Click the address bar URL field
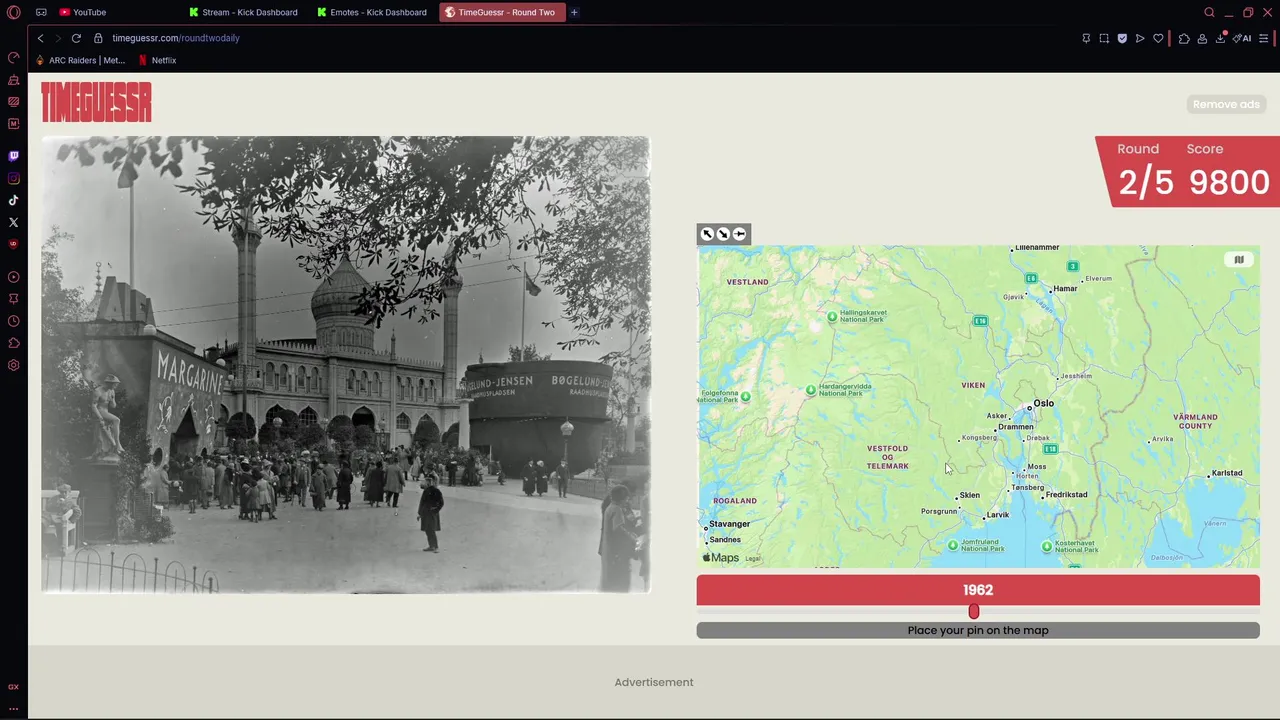This screenshot has width=1280, height=720. click(x=176, y=38)
